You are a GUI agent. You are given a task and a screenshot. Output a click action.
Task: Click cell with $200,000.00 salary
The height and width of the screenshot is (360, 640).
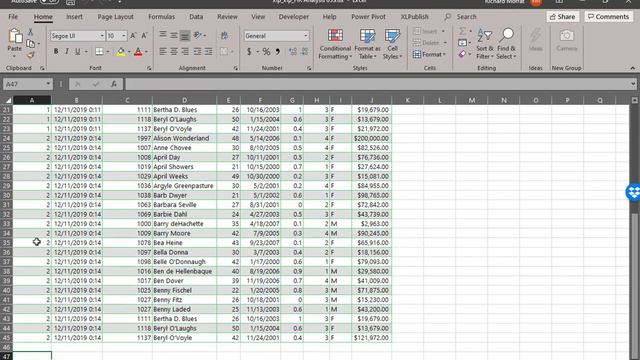coord(371,138)
